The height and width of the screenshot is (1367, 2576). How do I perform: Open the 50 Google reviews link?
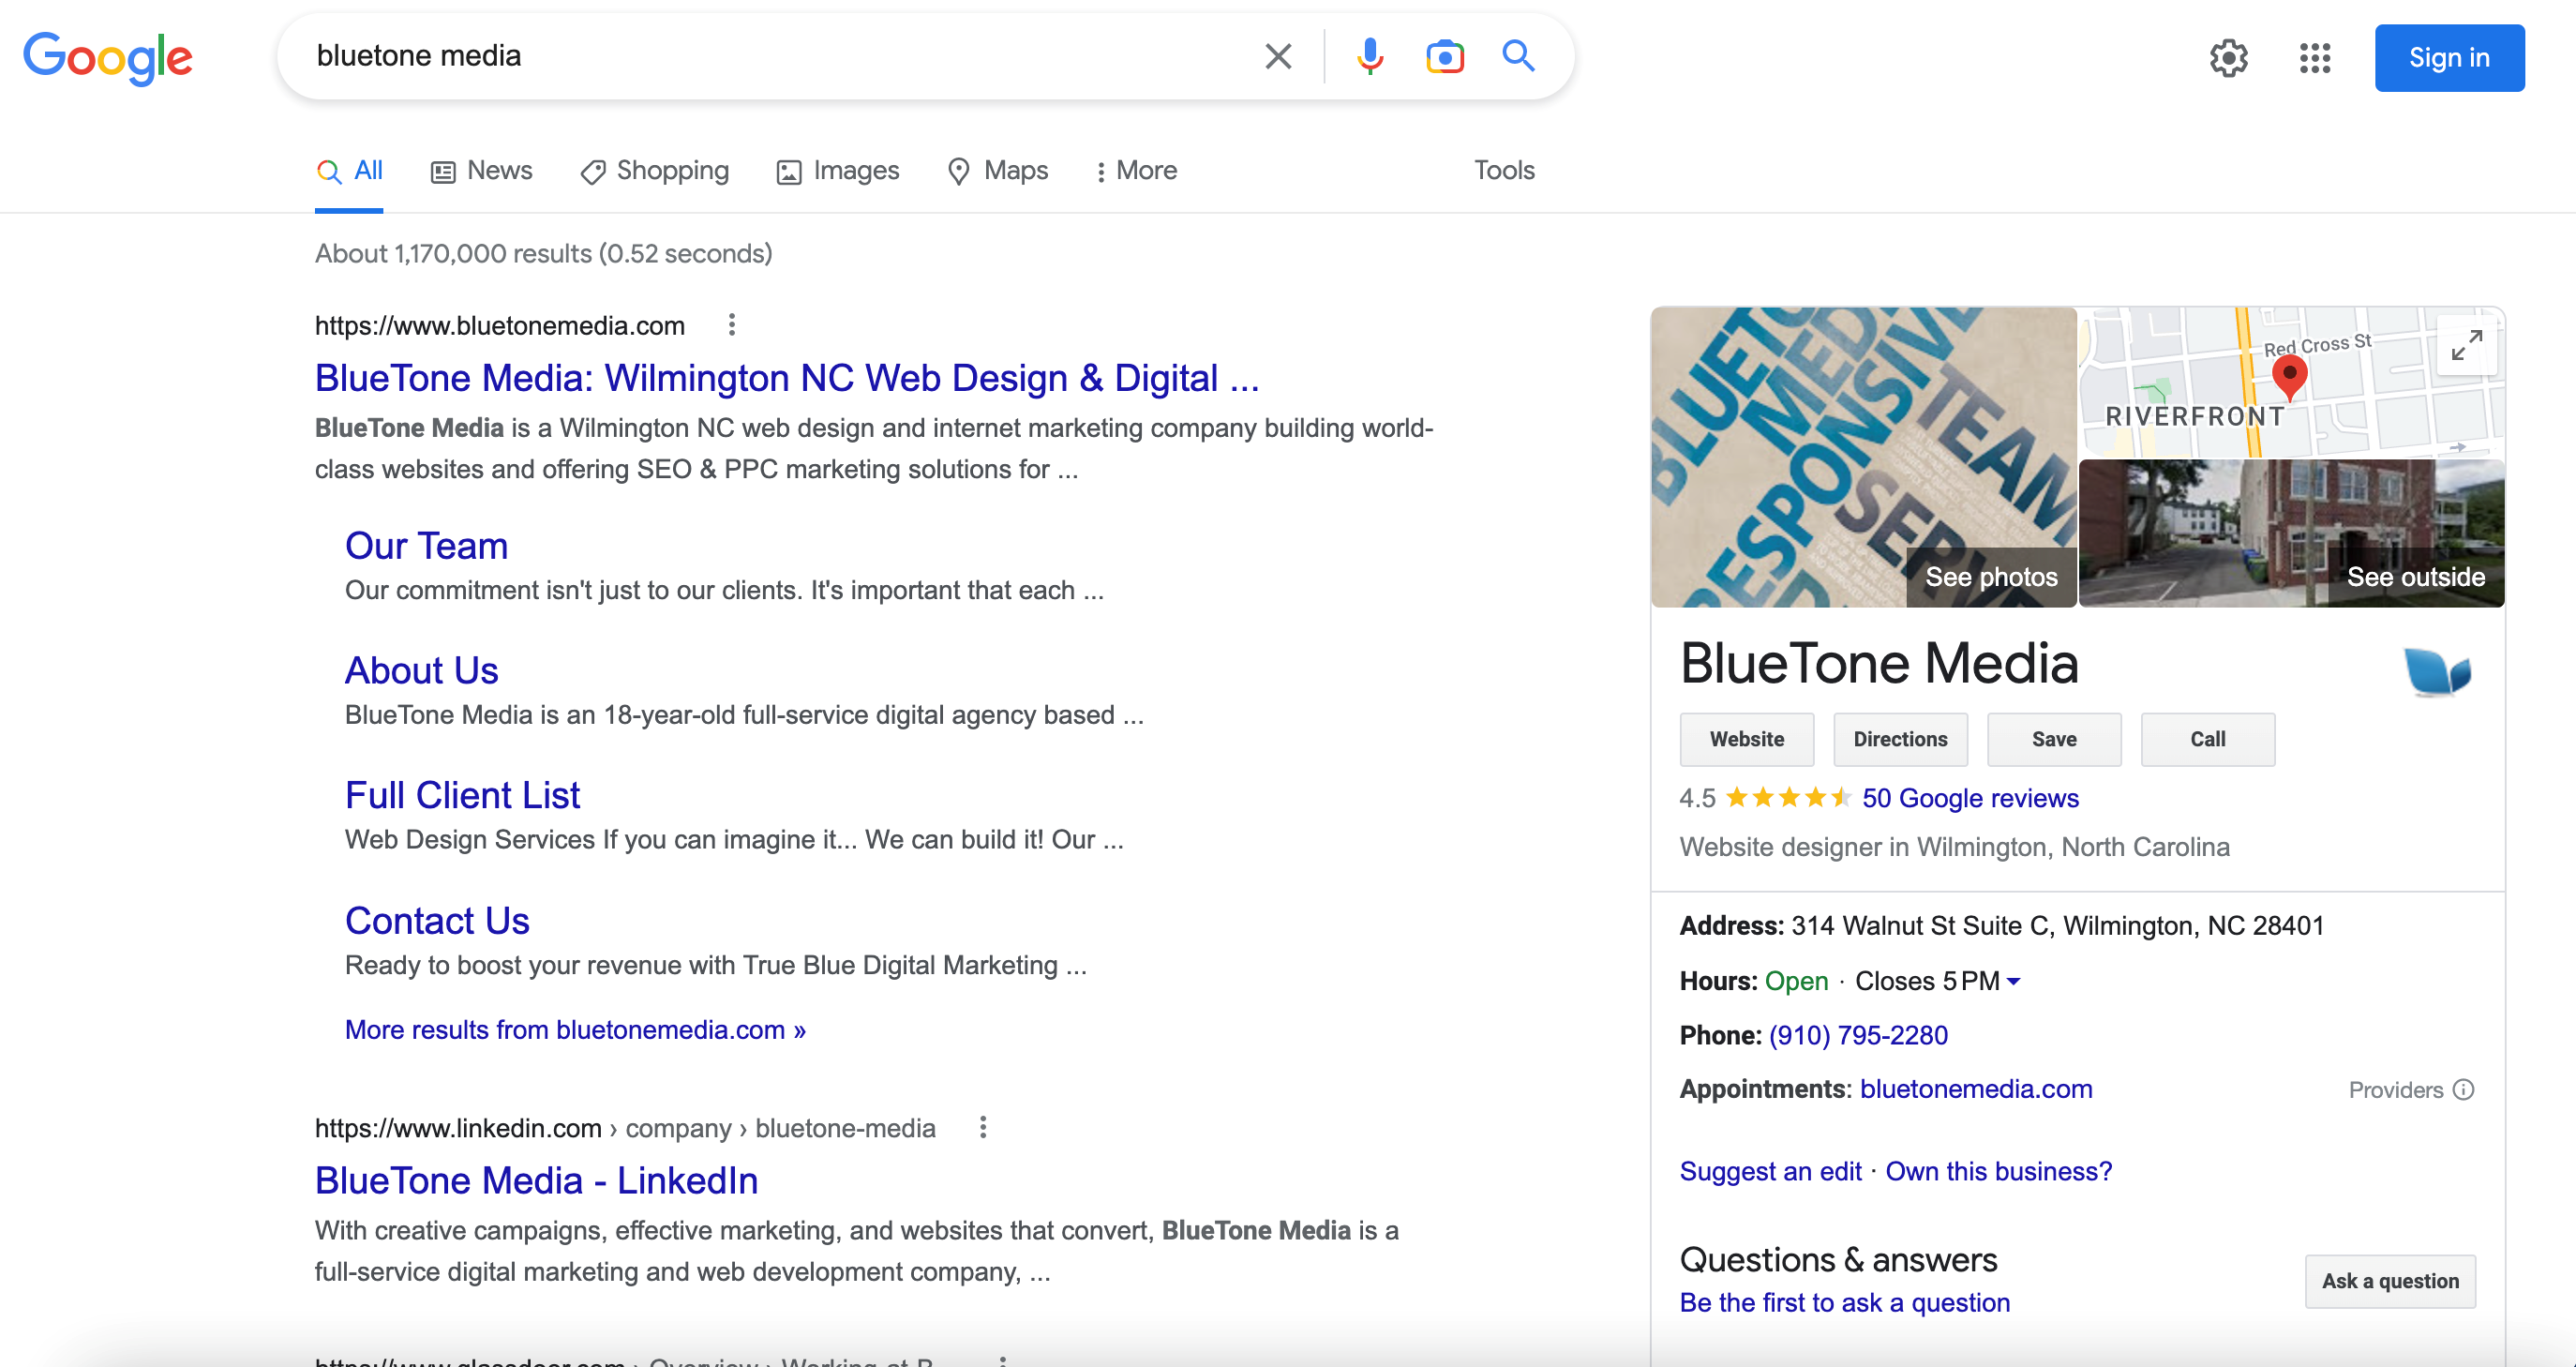coord(1970,798)
